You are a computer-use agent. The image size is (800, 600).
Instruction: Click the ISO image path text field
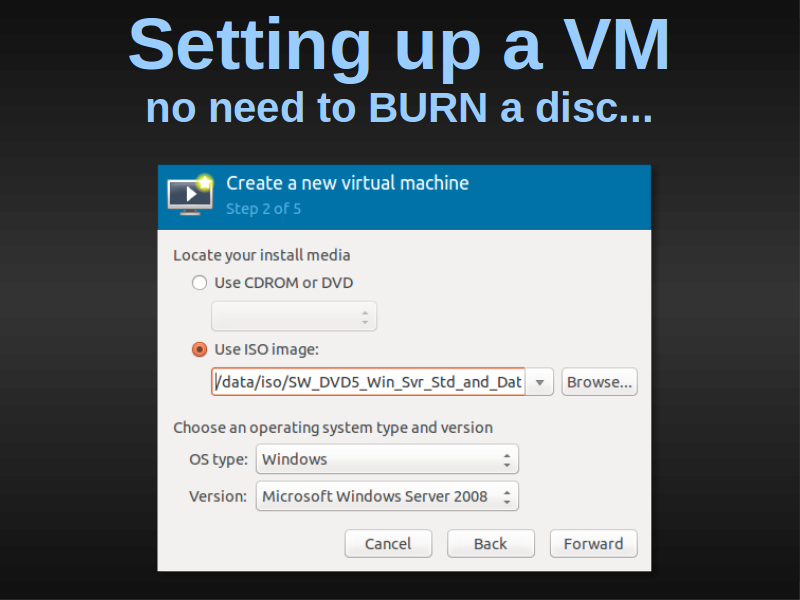click(368, 382)
